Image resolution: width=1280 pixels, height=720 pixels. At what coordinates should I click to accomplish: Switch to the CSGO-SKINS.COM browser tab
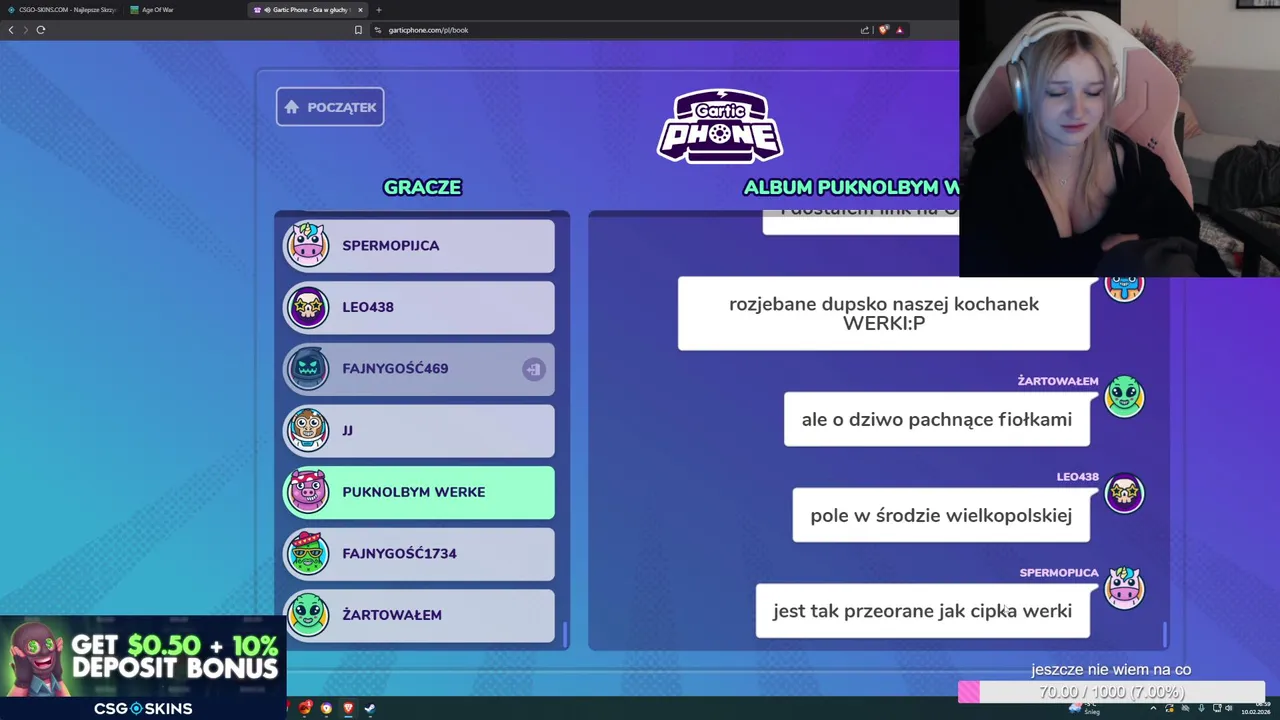tap(62, 10)
